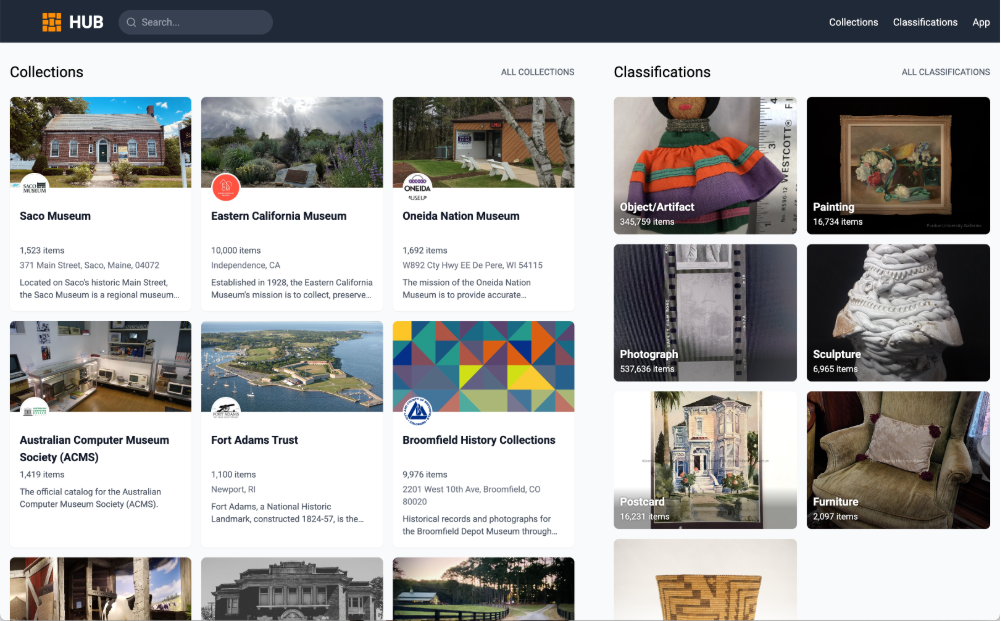Open the Photograph classification tile

coord(705,313)
